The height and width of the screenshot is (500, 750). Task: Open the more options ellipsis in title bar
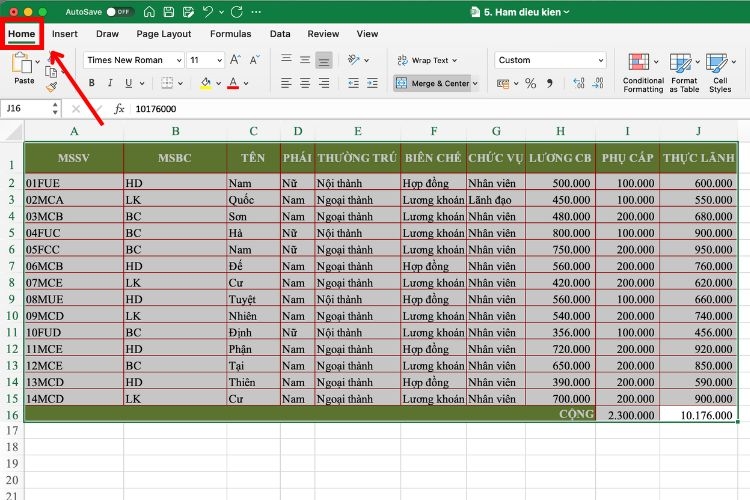256,12
